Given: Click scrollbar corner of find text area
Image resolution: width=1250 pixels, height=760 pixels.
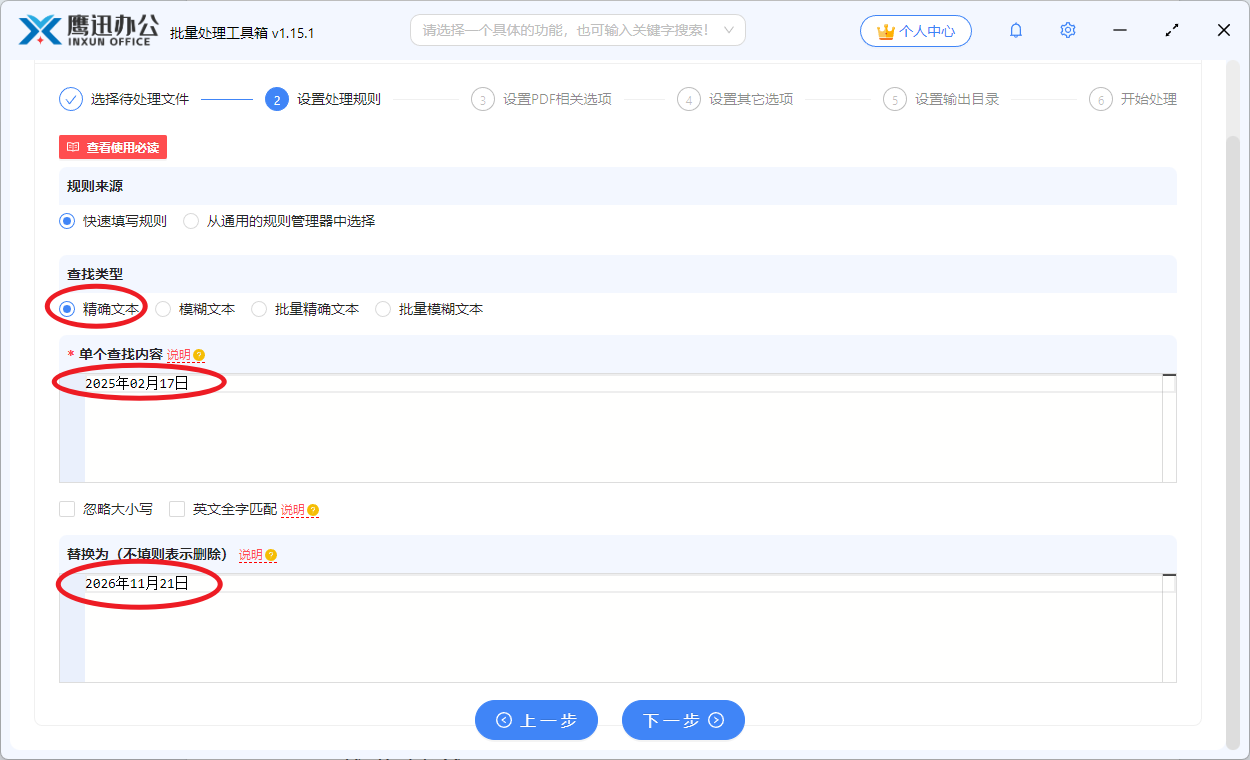Looking at the screenshot, I should click(x=1169, y=383).
